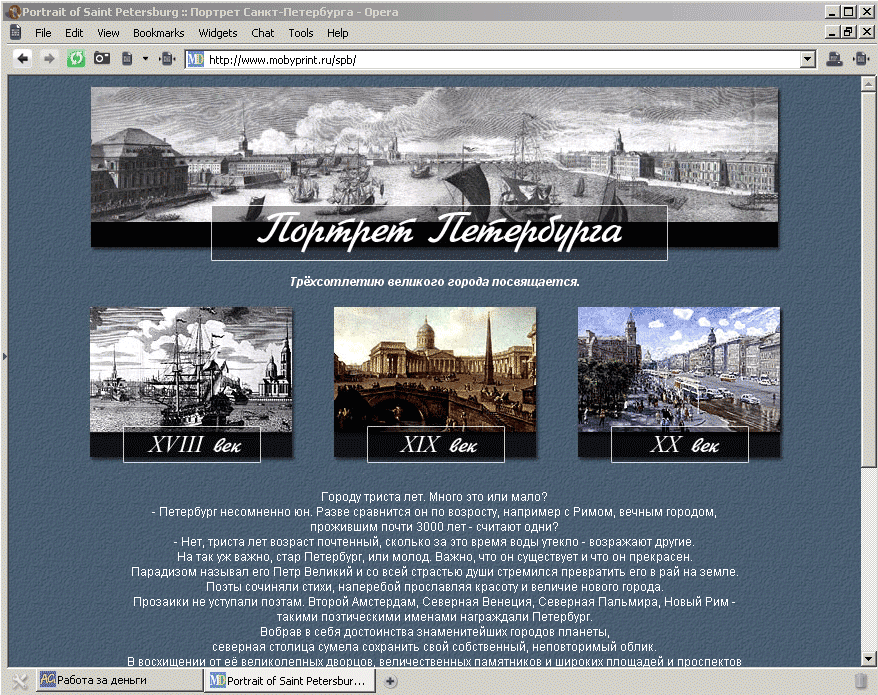
Task: Restore the inner document window
Action: click(x=848, y=32)
